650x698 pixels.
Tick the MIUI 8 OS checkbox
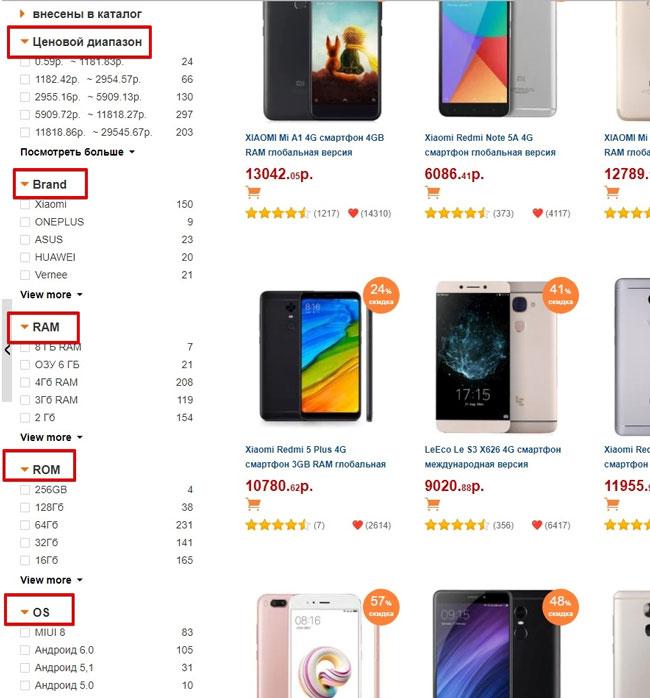(x=25, y=632)
